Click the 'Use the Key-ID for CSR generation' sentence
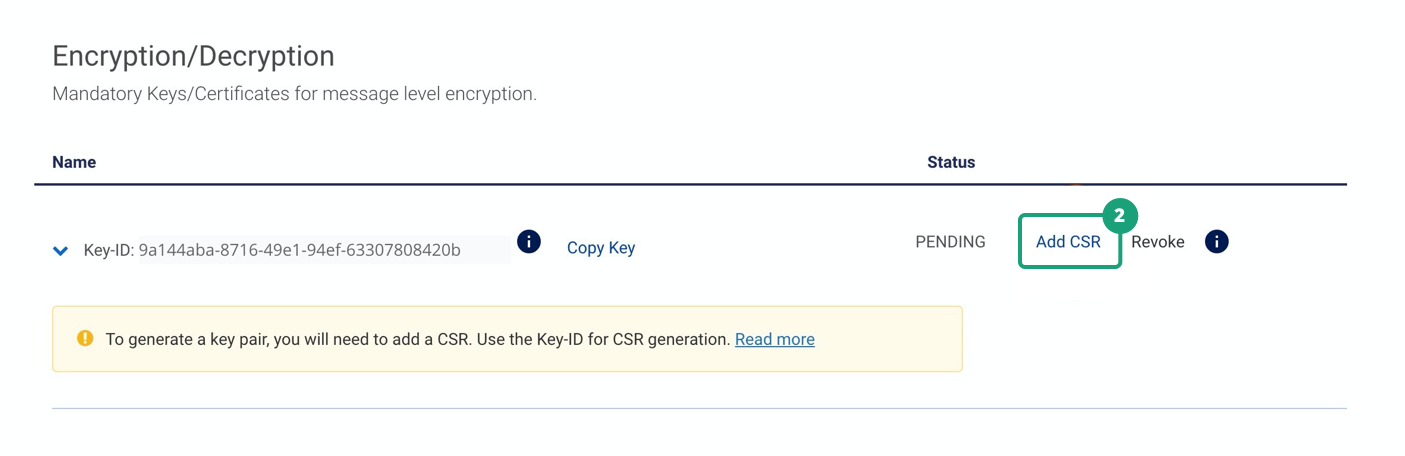Image resolution: width=1405 pixels, height=456 pixels. [586, 339]
